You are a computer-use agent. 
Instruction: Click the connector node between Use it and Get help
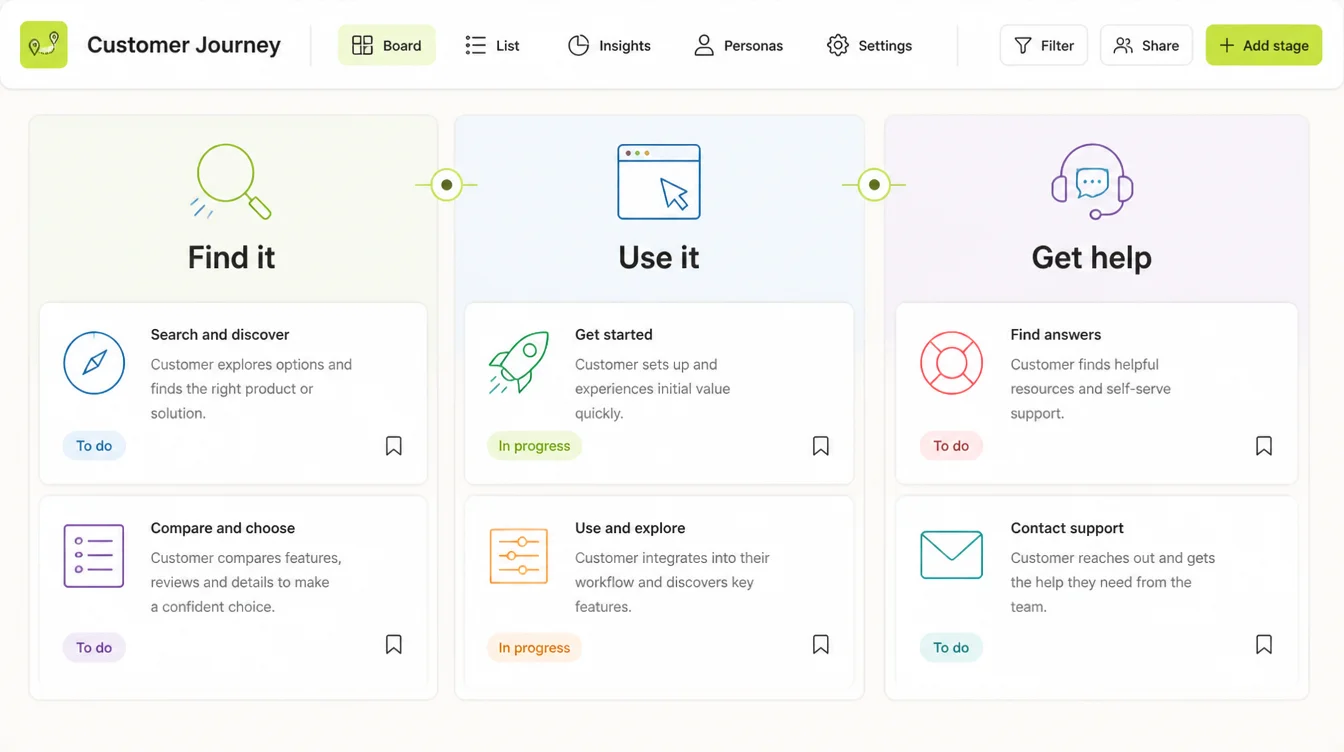click(874, 185)
